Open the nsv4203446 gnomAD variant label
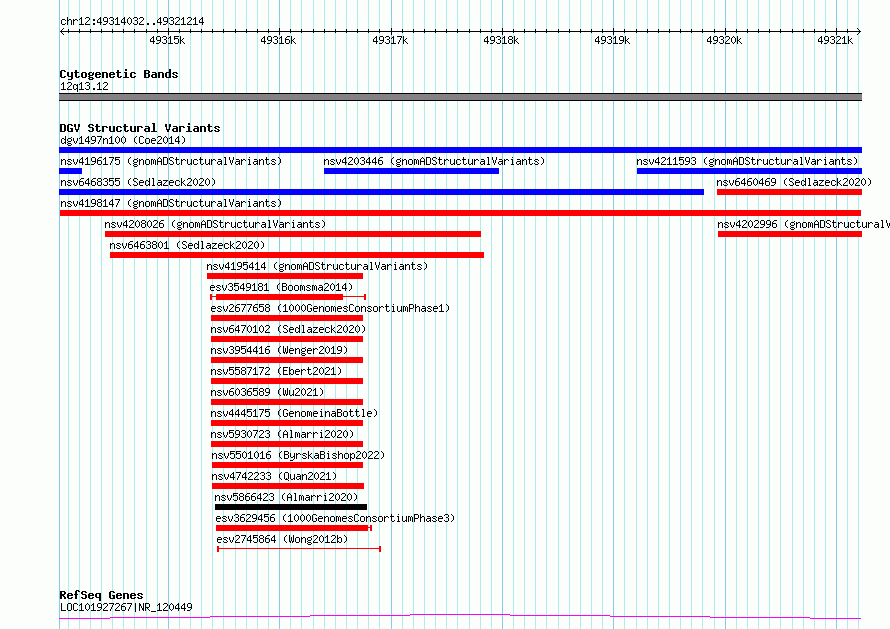Screen dimensions: 890x629 tap(434, 161)
